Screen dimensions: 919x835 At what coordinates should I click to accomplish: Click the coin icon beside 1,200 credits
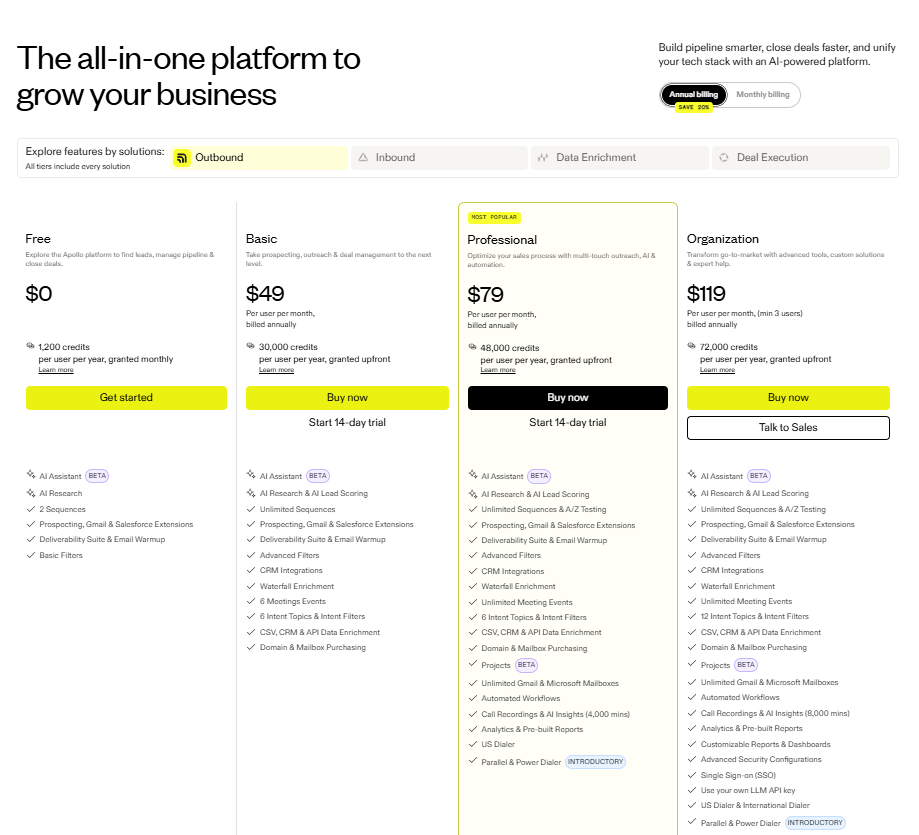point(30,347)
